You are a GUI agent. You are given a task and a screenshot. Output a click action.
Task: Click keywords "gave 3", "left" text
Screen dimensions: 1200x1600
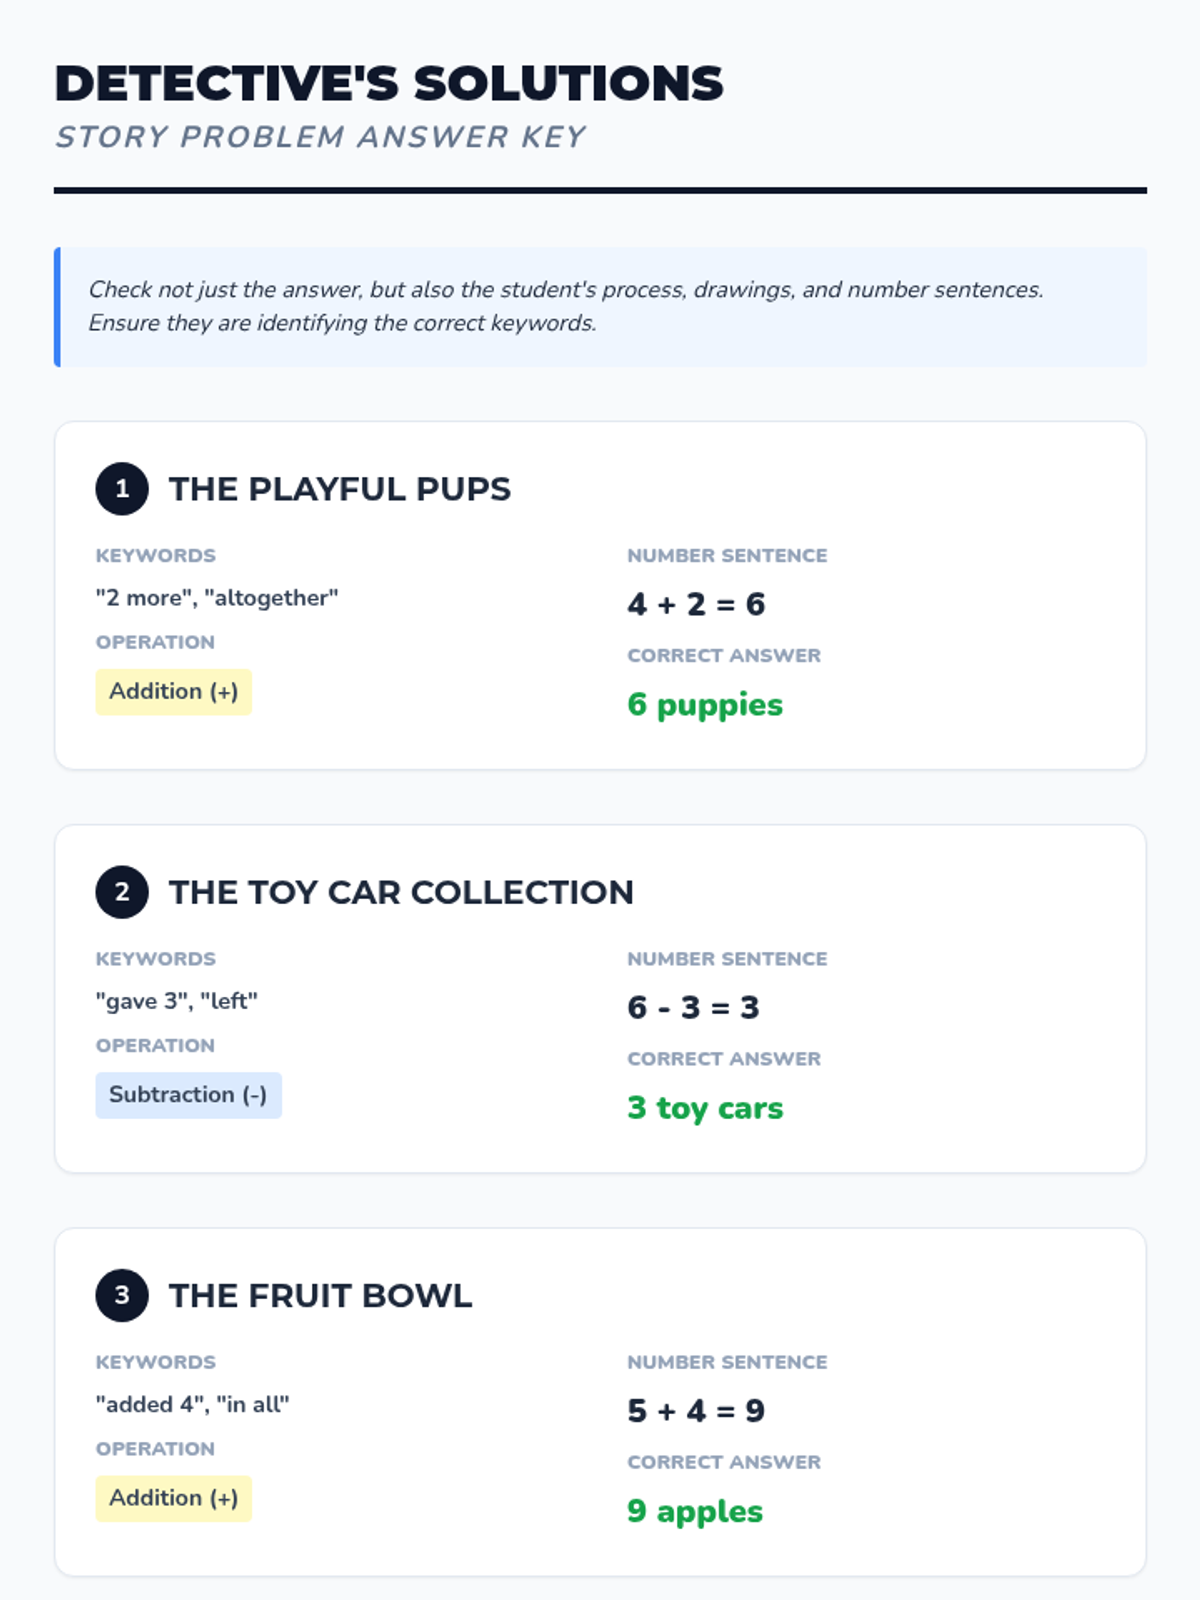(x=177, y=1001)
